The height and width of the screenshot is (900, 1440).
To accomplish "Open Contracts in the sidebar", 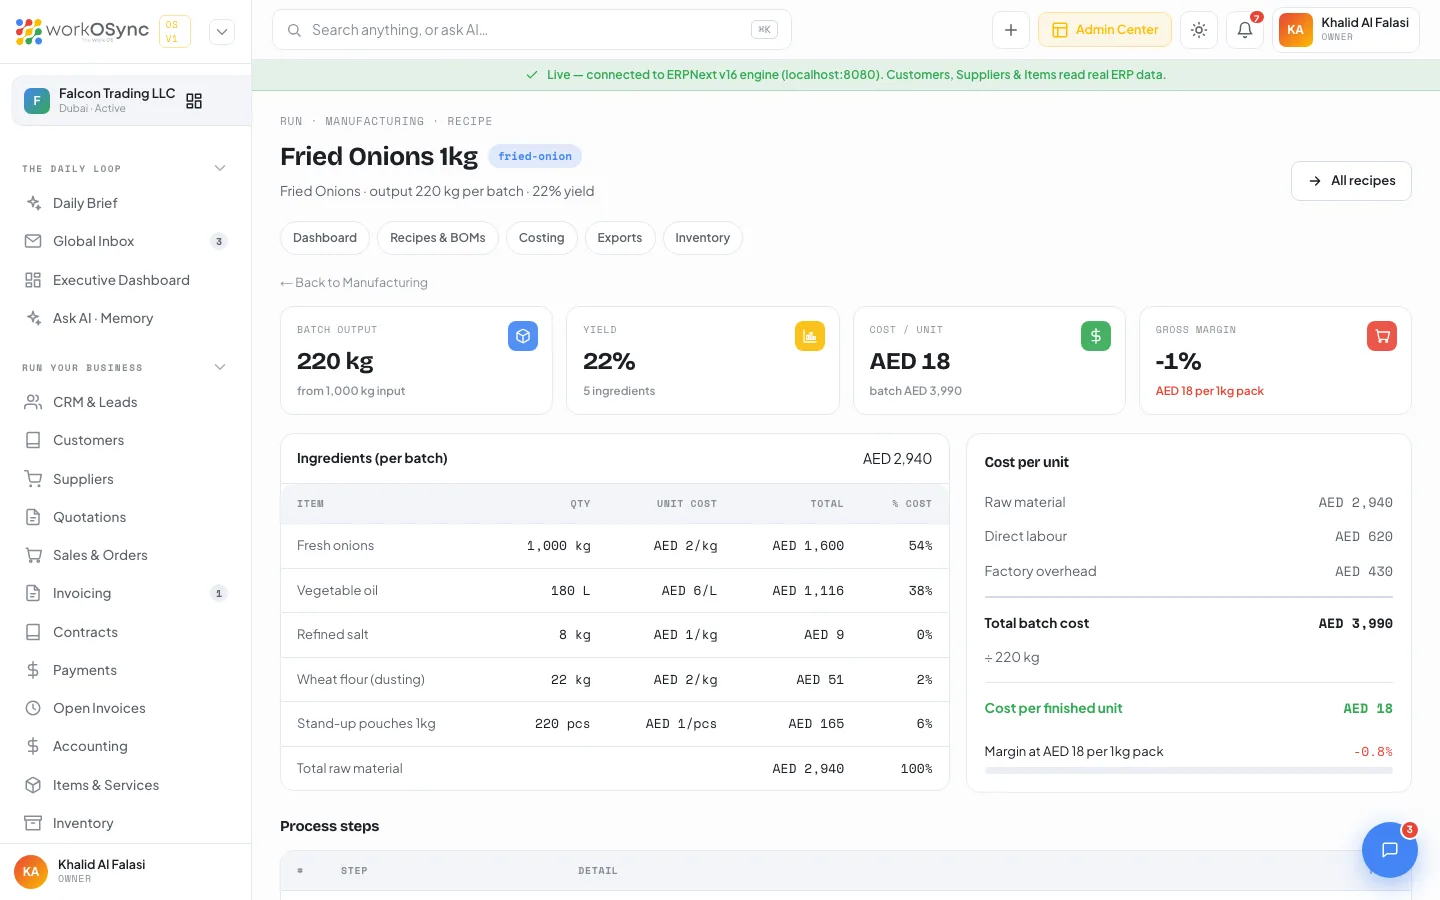I will coord(125,632).
